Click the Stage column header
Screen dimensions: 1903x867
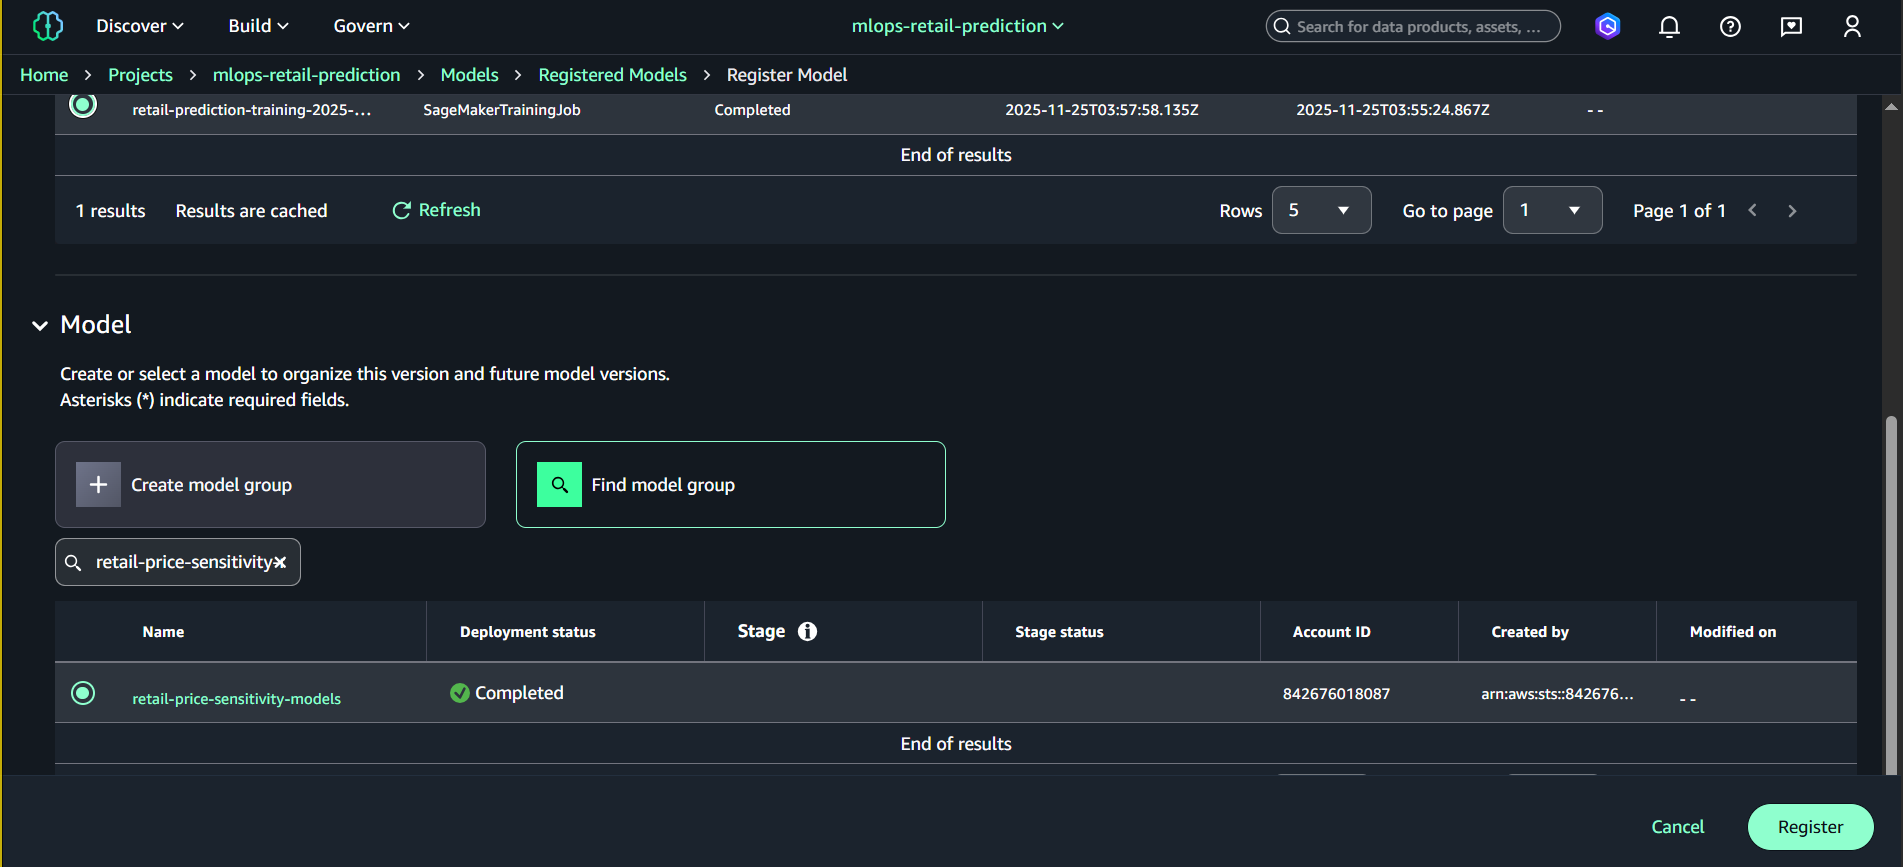pyautogui.click(x=761, y=631)
